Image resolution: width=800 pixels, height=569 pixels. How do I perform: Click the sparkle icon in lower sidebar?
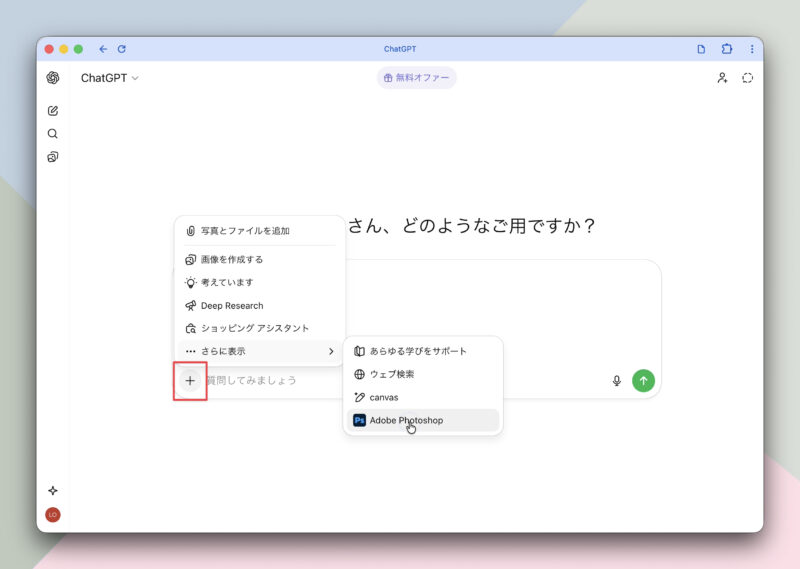point(53,490)
